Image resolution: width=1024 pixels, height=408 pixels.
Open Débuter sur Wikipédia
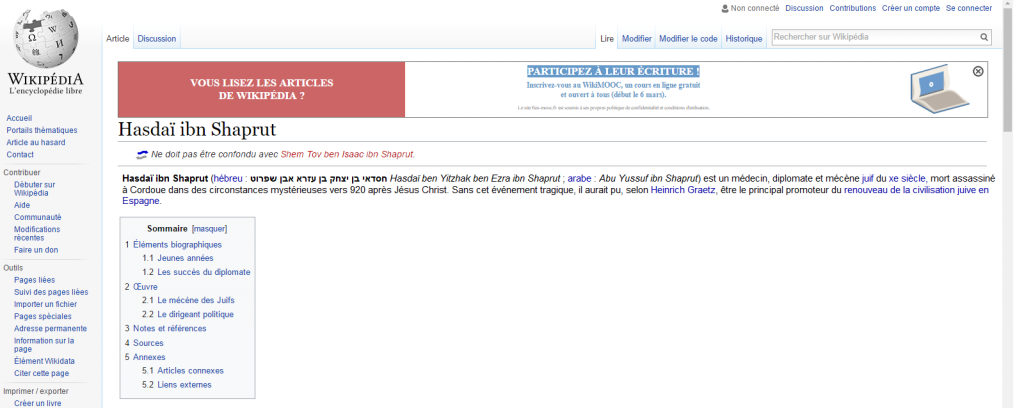[35, 189]
